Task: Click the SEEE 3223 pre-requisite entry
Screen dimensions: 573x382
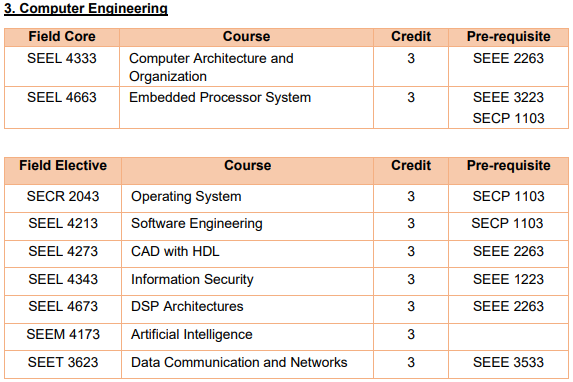Action: 508,98
